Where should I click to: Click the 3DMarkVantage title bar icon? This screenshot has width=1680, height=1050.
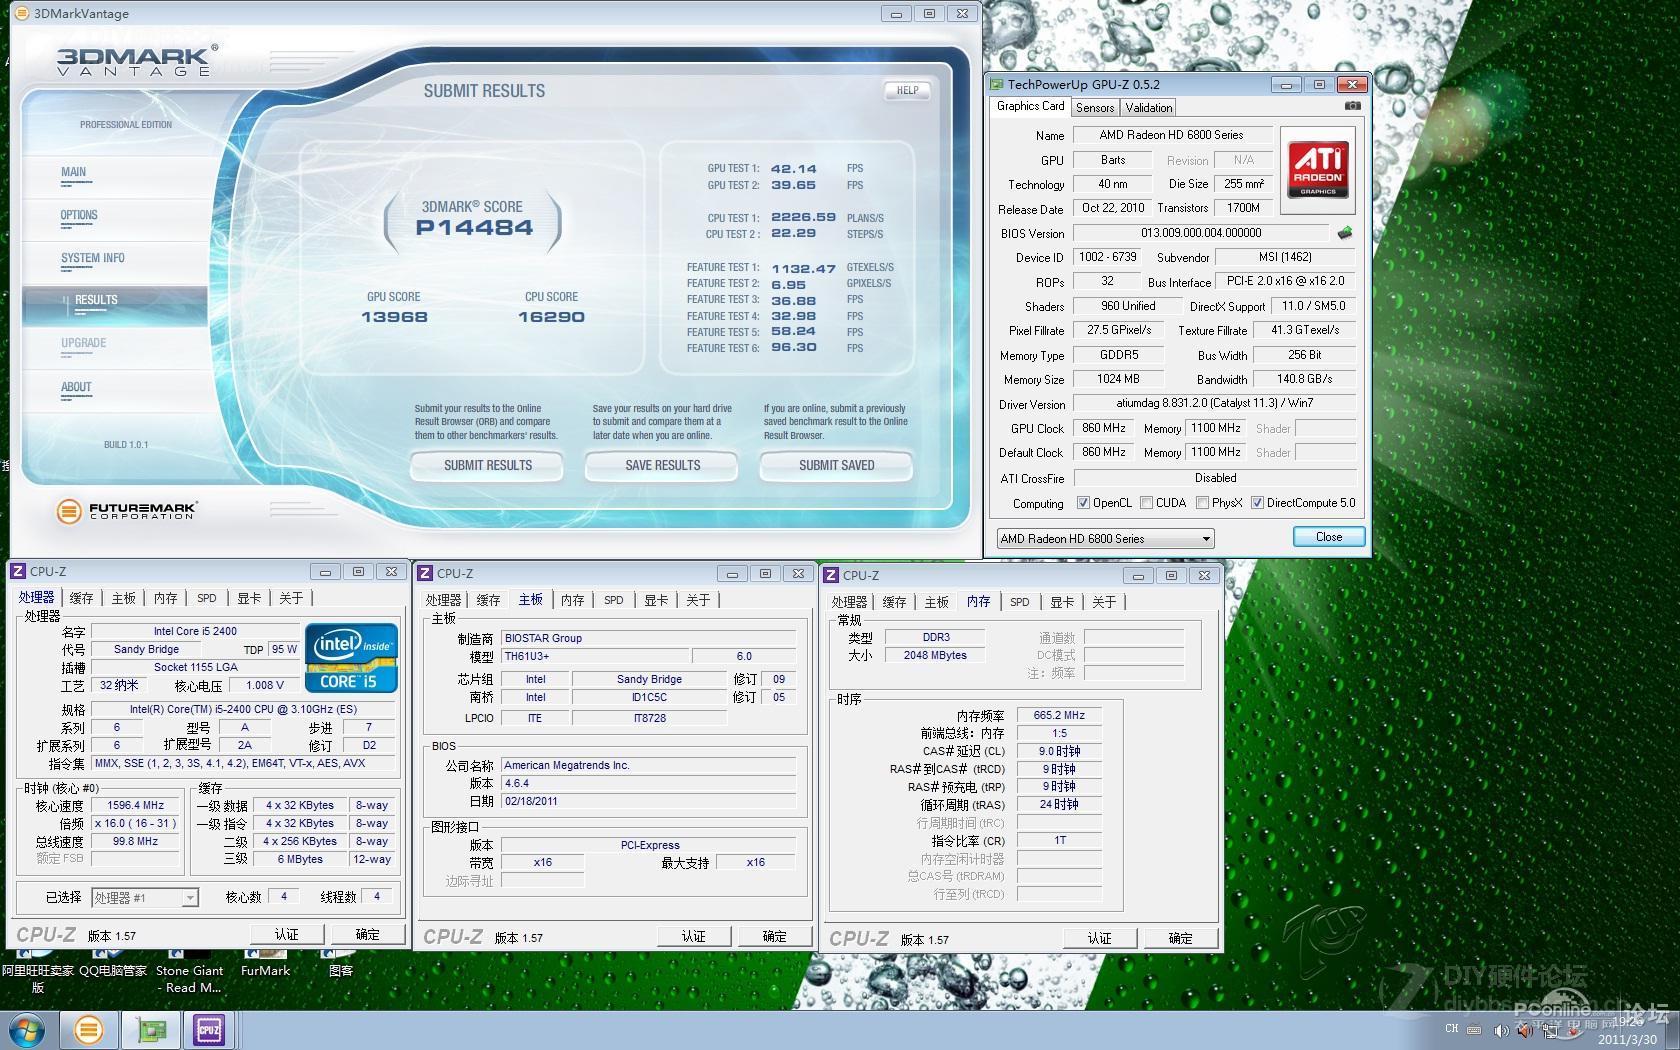pyautogui.click(x=22, y=14)
